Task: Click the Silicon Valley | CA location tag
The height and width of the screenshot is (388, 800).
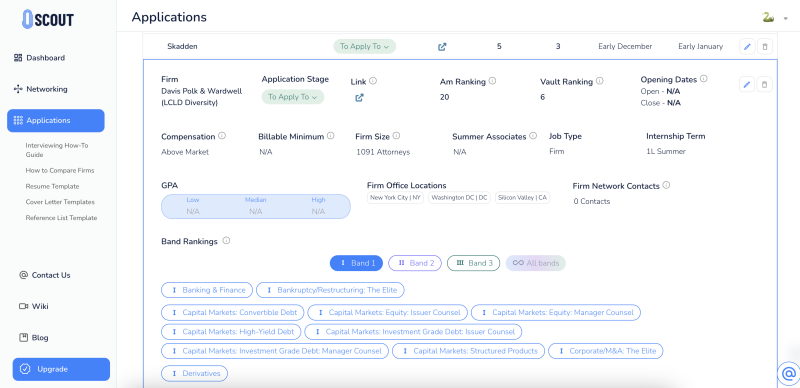Action: pos(522,198)
